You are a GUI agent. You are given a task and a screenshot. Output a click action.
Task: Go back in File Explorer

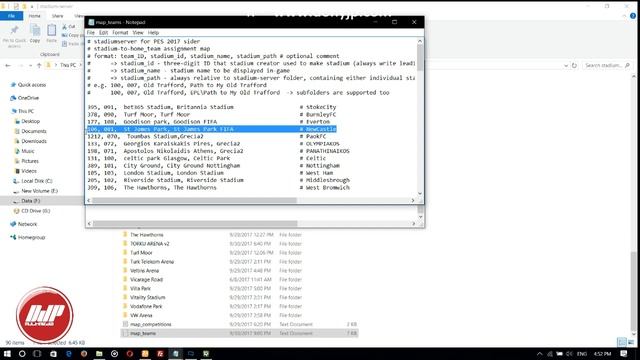pyautogui.click(x=8, y=65)
